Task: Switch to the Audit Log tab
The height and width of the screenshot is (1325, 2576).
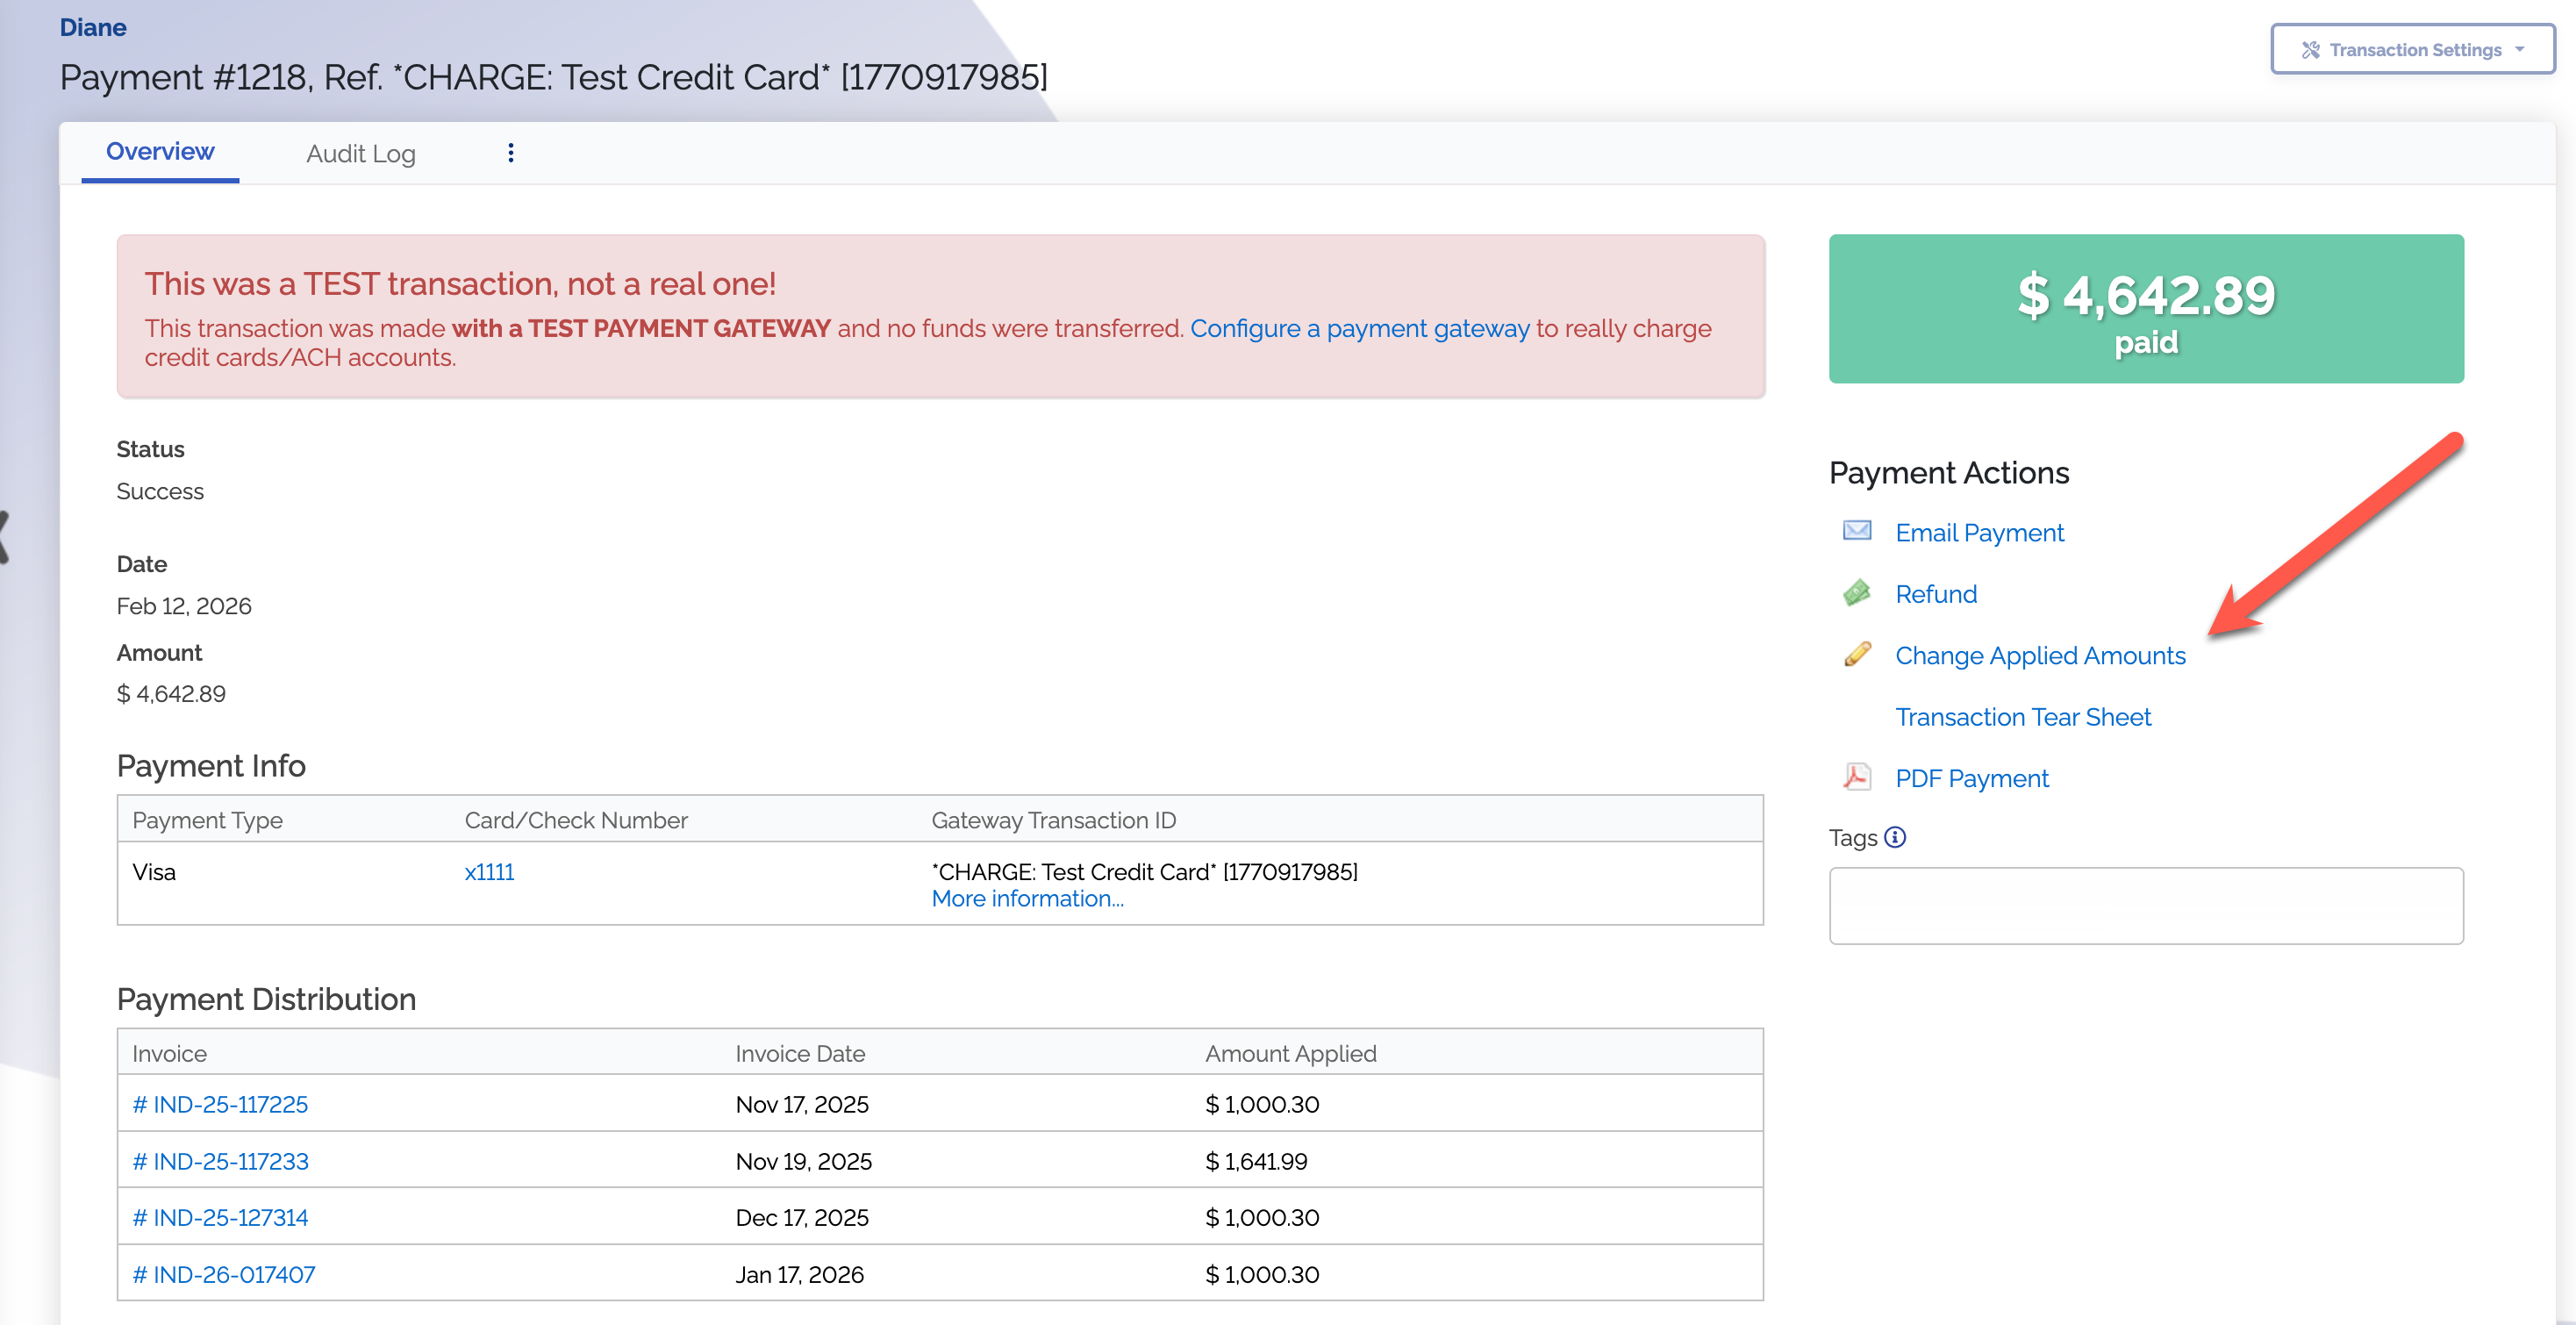Action: click(360, 154)
